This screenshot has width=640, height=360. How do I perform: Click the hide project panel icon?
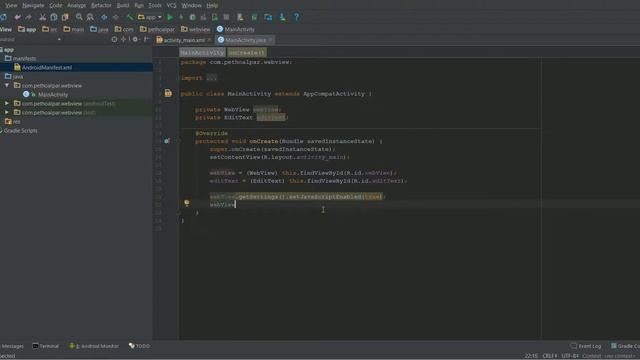tap(146, 40)
